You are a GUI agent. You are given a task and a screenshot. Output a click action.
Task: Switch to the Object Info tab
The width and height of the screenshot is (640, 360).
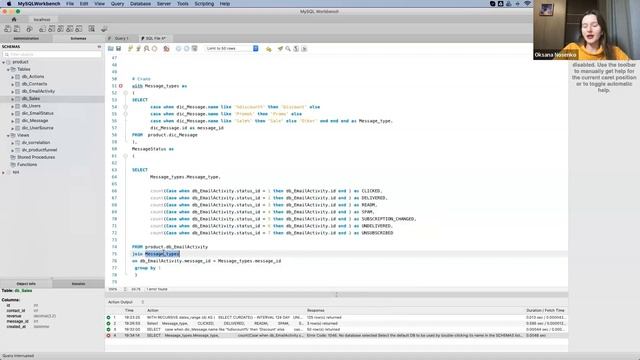point(26,284)
